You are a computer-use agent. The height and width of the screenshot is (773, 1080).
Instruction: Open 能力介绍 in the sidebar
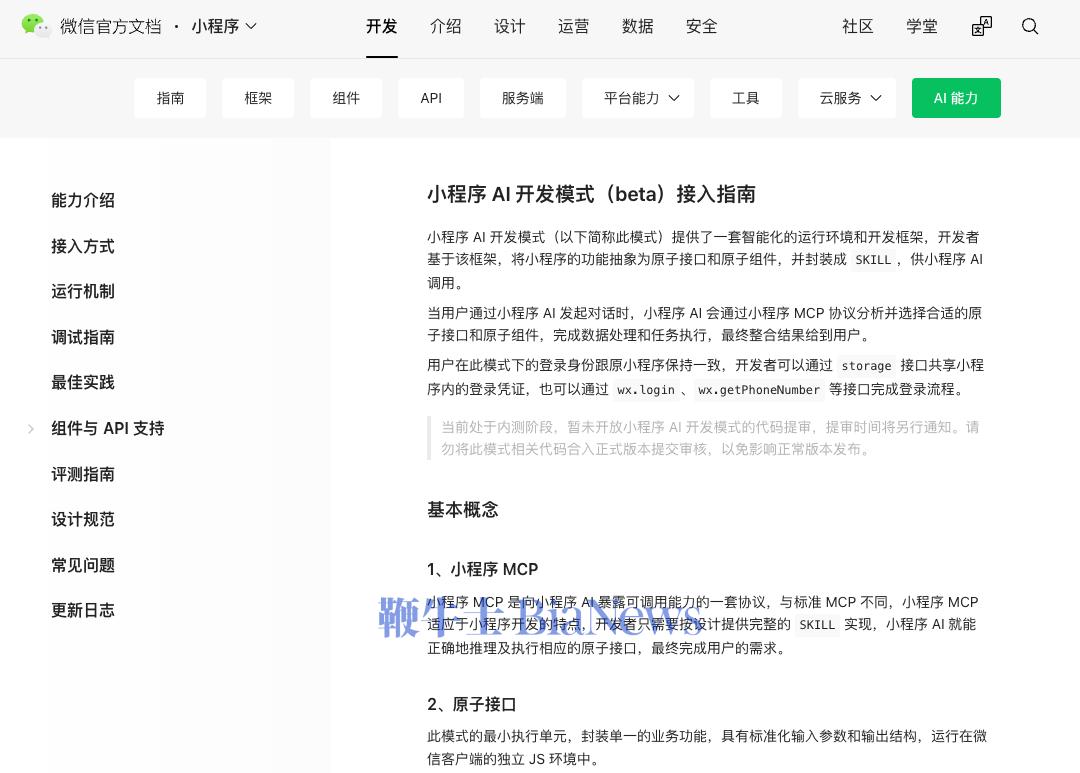tap(83, 200)
